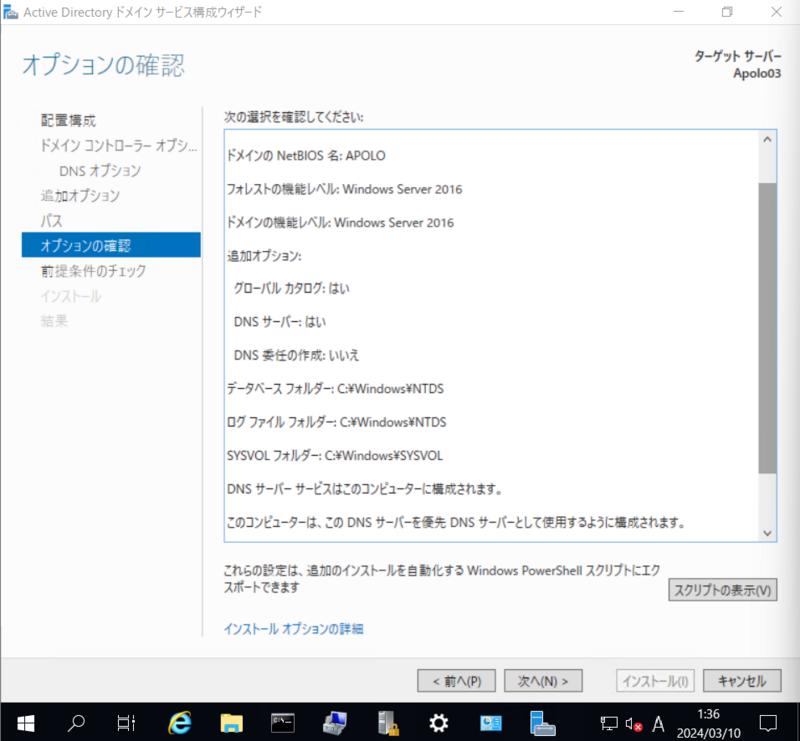
Task: Click the scroll up arrow in review box
Action: [767, 139]
